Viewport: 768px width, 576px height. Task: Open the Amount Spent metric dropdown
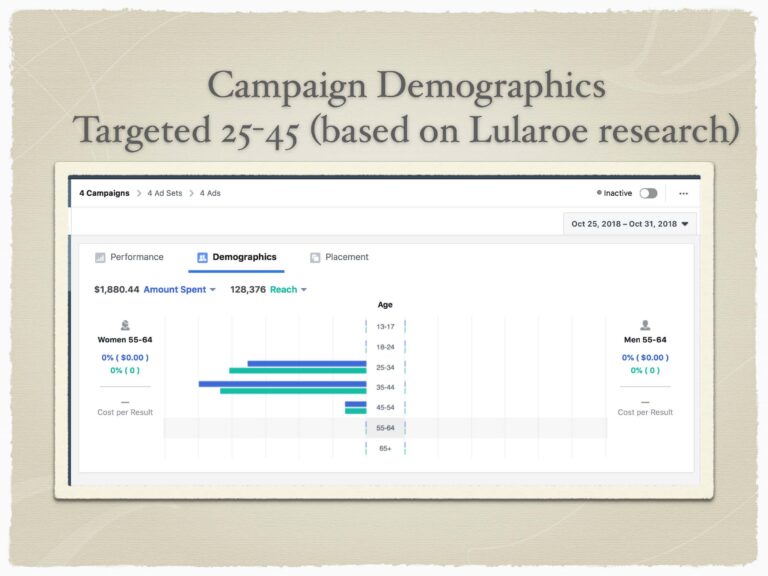[x=179, y=289]
